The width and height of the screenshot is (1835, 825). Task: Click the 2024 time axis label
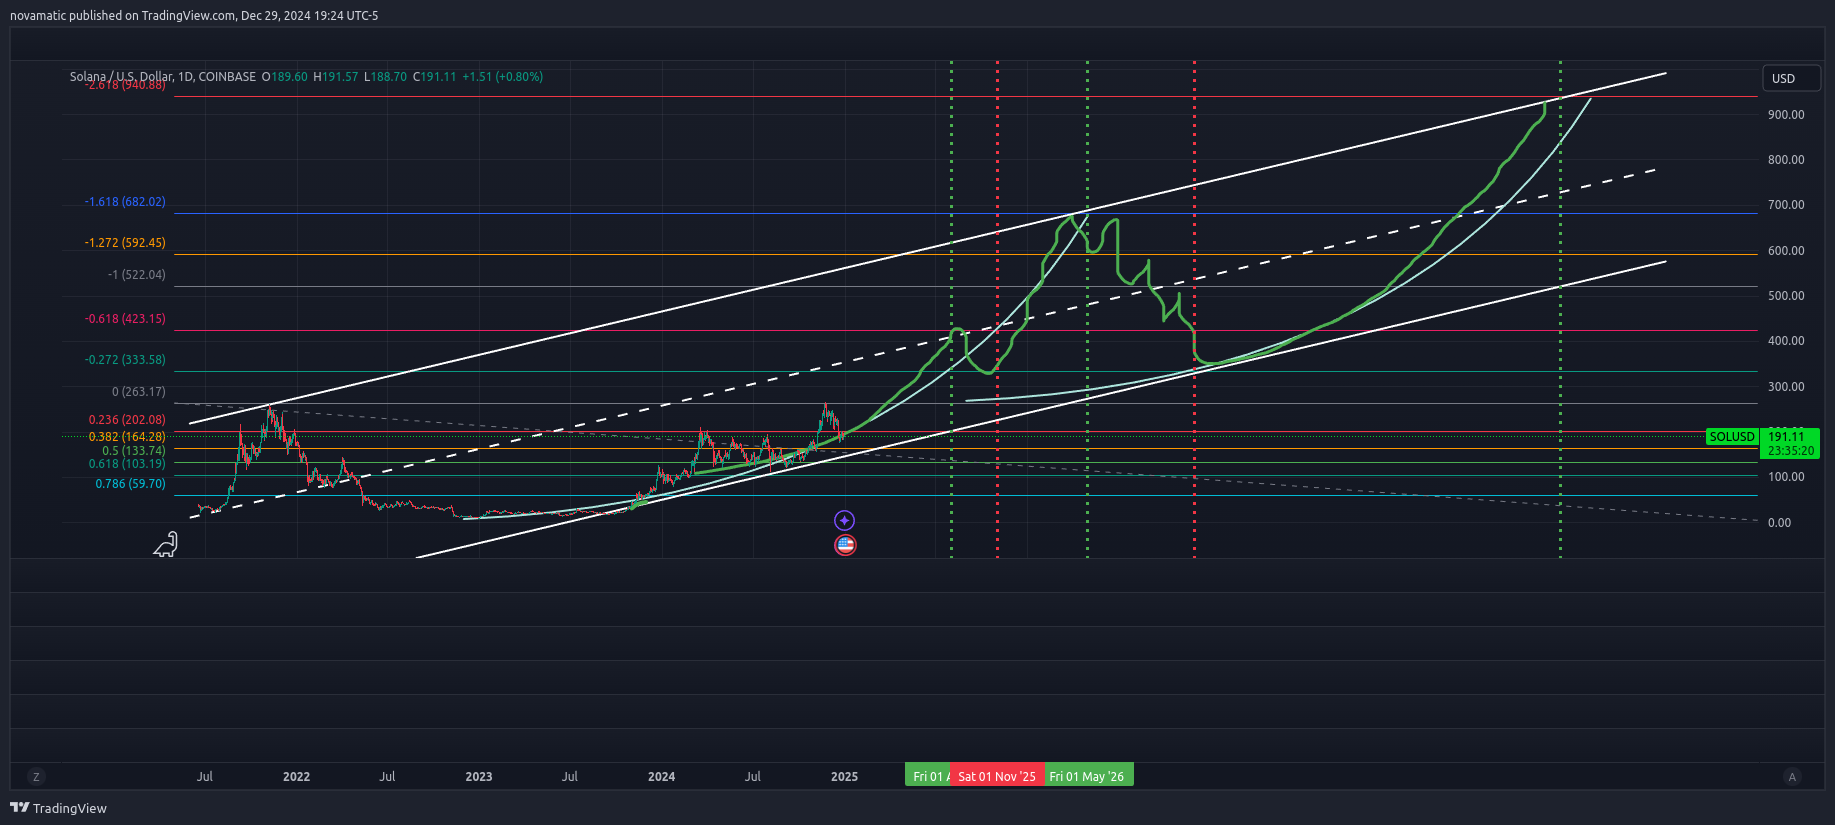[661, 777]
